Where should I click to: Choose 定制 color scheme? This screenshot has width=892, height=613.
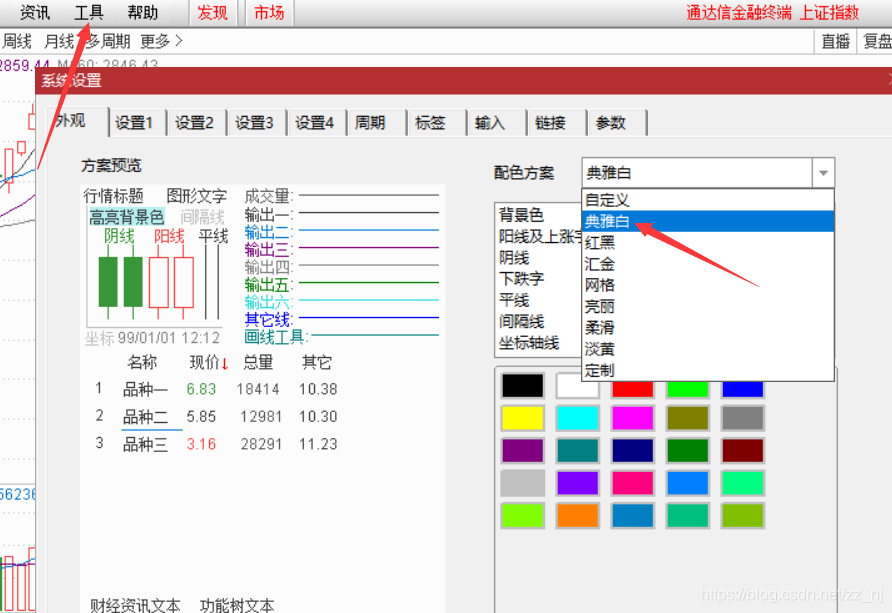[x=708, y=371]
